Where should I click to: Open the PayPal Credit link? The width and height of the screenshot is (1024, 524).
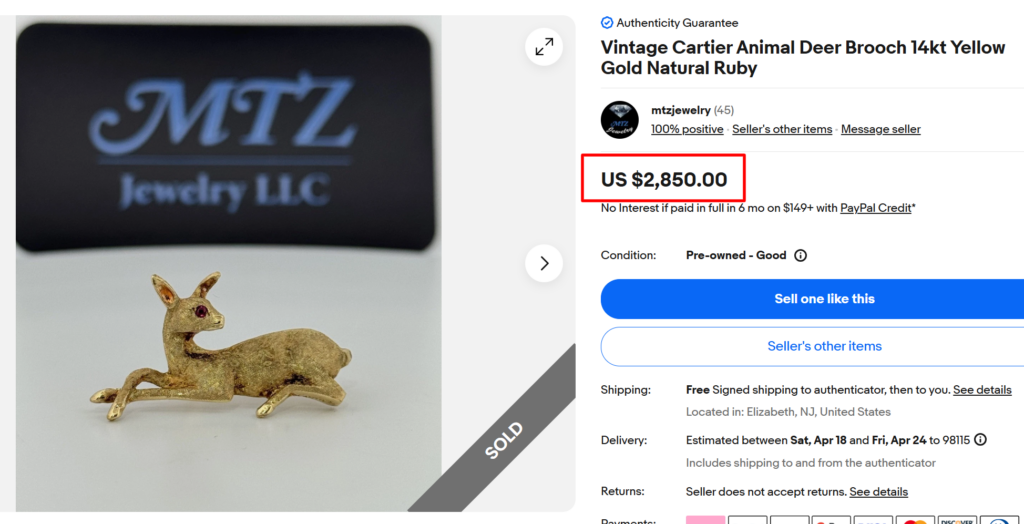pos(876,208)
